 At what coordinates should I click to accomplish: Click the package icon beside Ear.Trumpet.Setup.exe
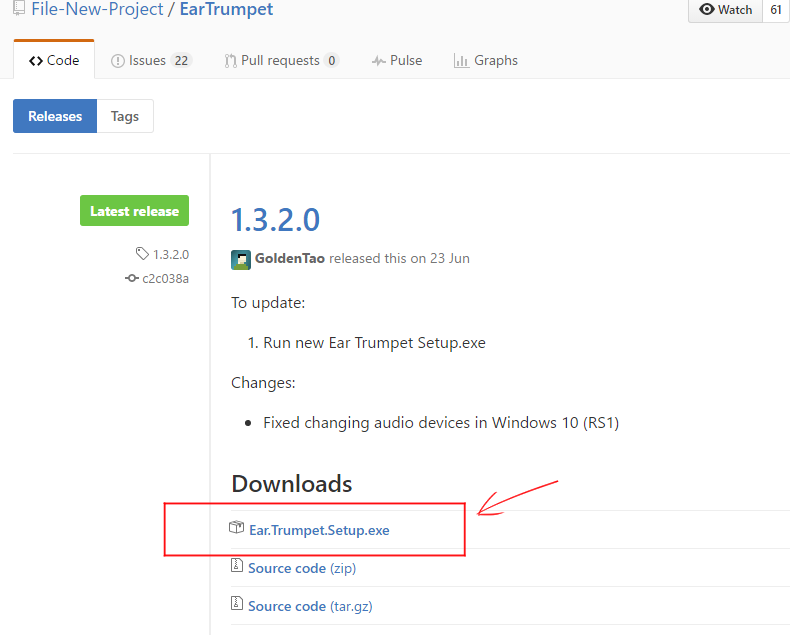point(236,527)
